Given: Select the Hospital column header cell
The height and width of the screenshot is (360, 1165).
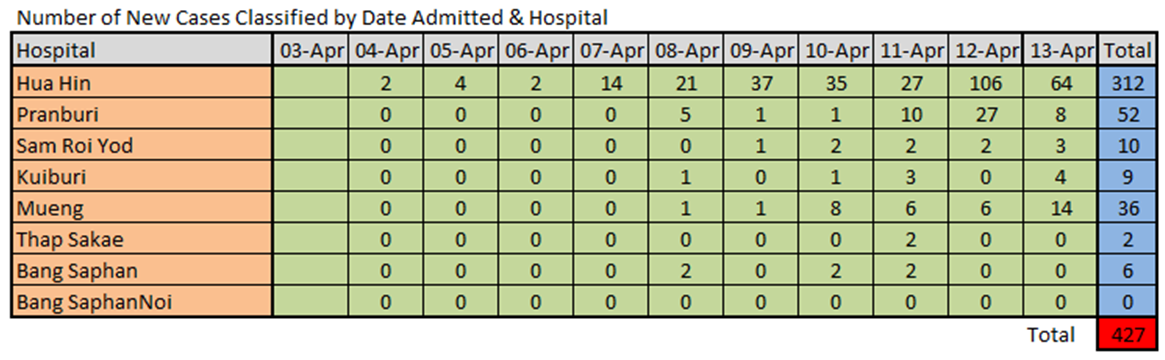Looking at the screenshot, I should (x=141, y=51).
